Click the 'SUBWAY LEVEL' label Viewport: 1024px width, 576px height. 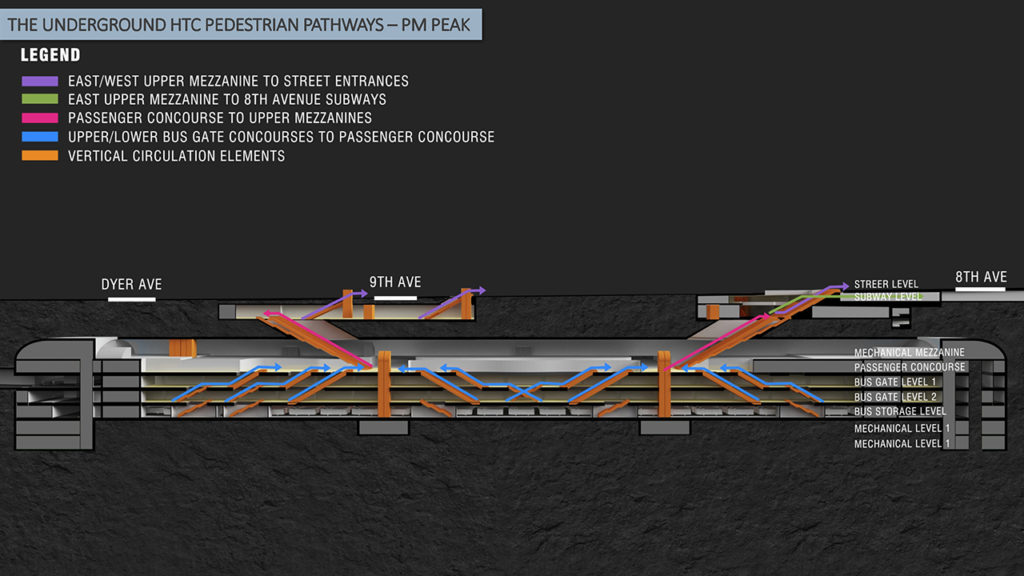tap(888, 297)
